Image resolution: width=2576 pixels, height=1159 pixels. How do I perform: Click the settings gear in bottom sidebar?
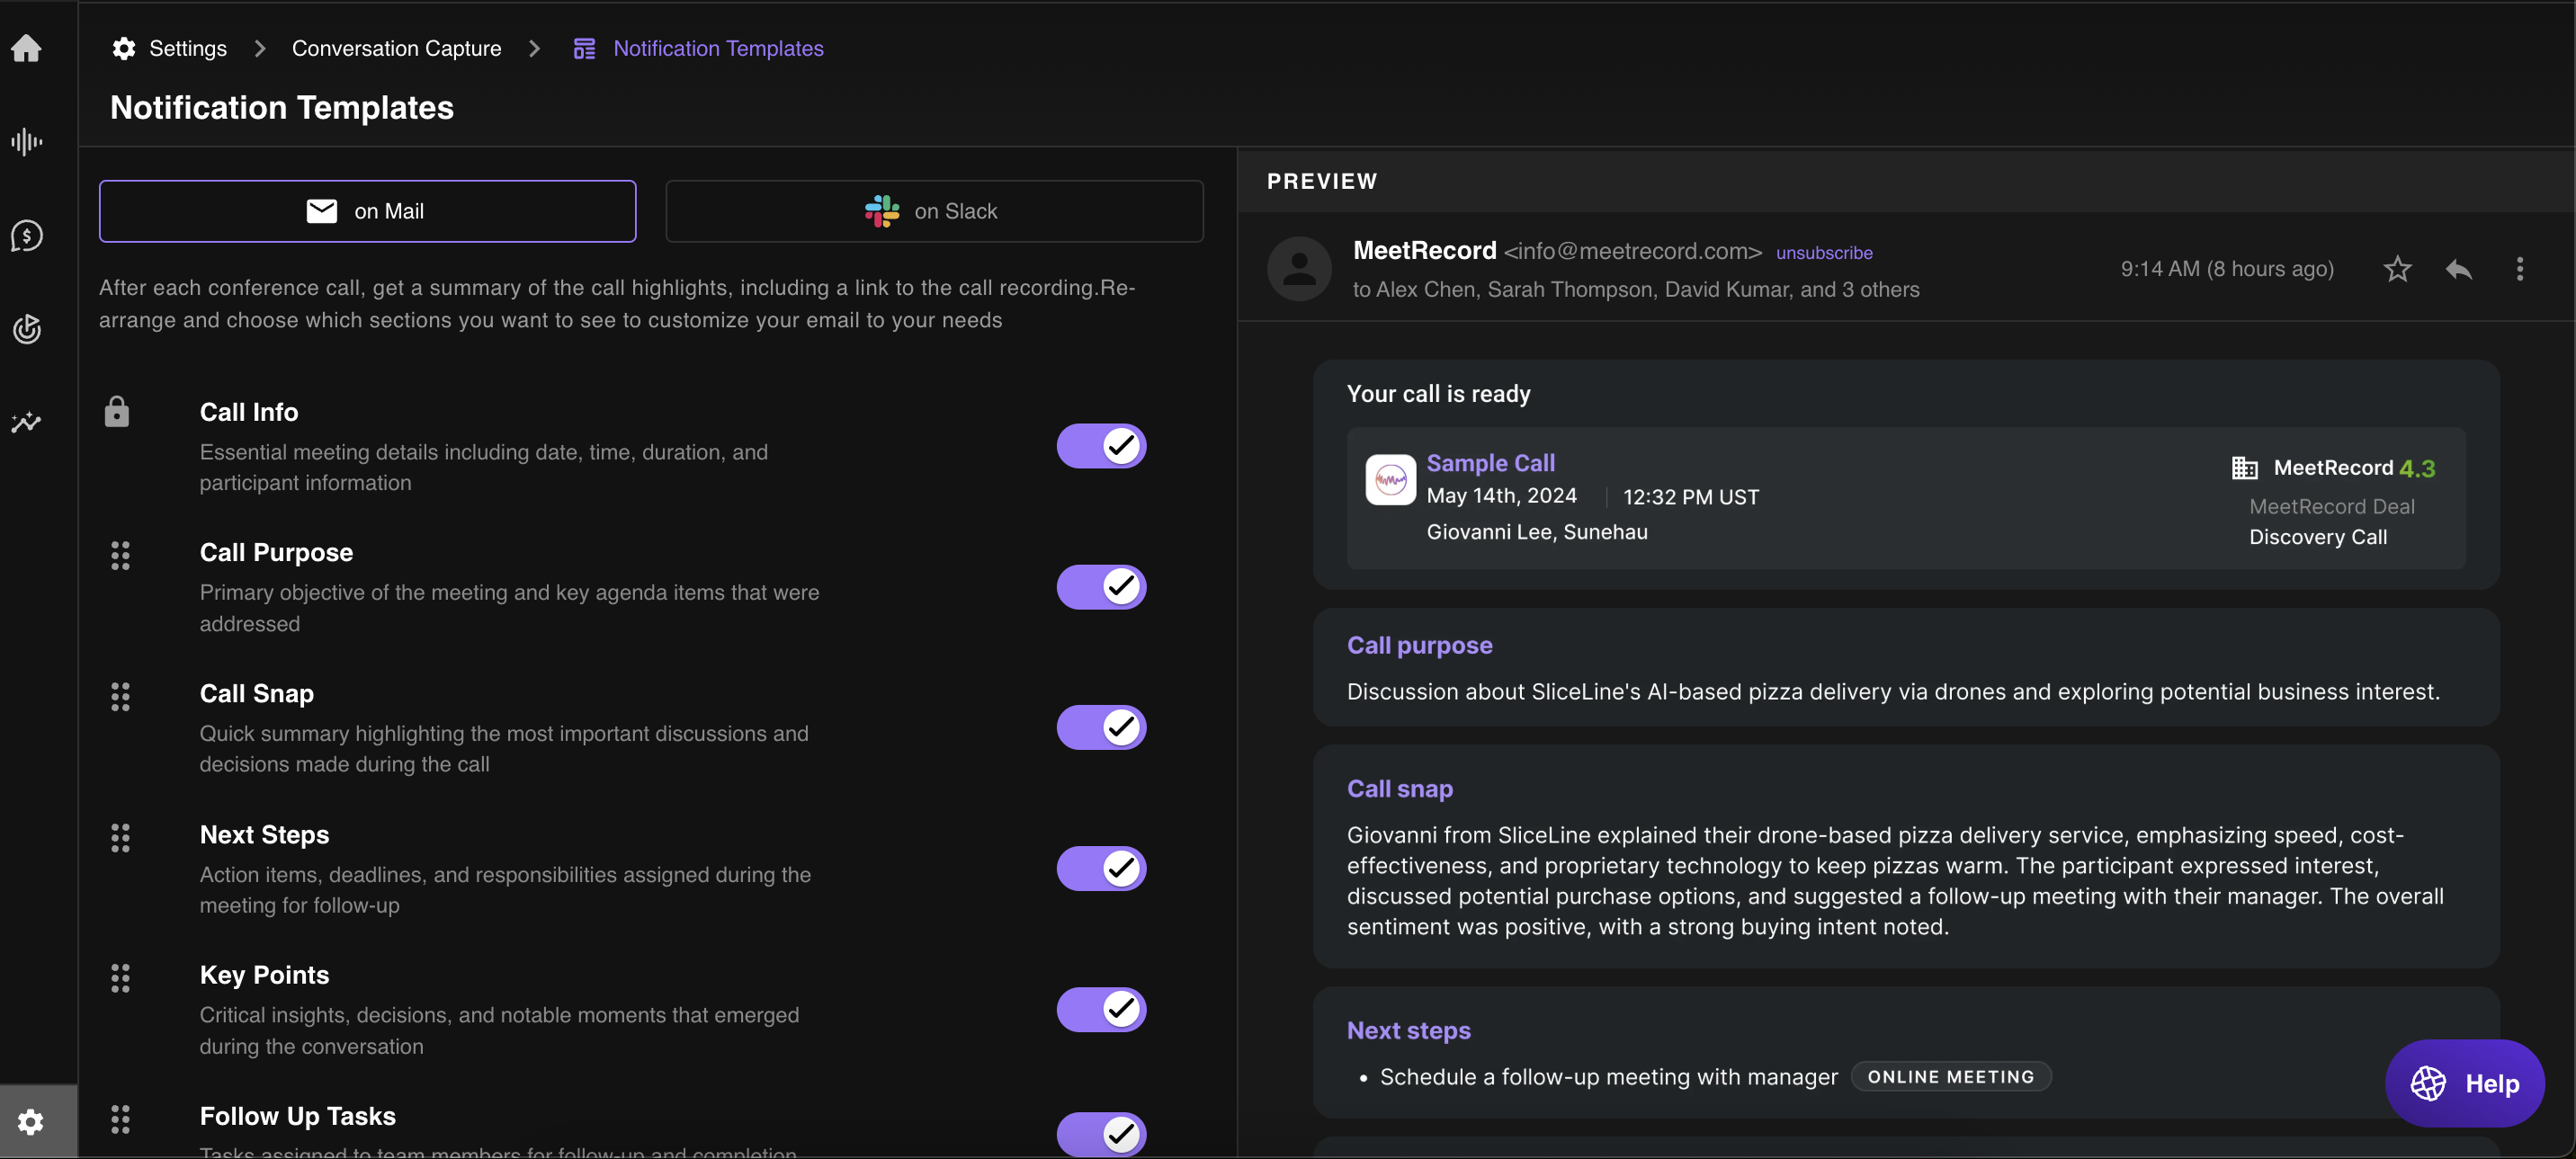[x=31, y=1122]
